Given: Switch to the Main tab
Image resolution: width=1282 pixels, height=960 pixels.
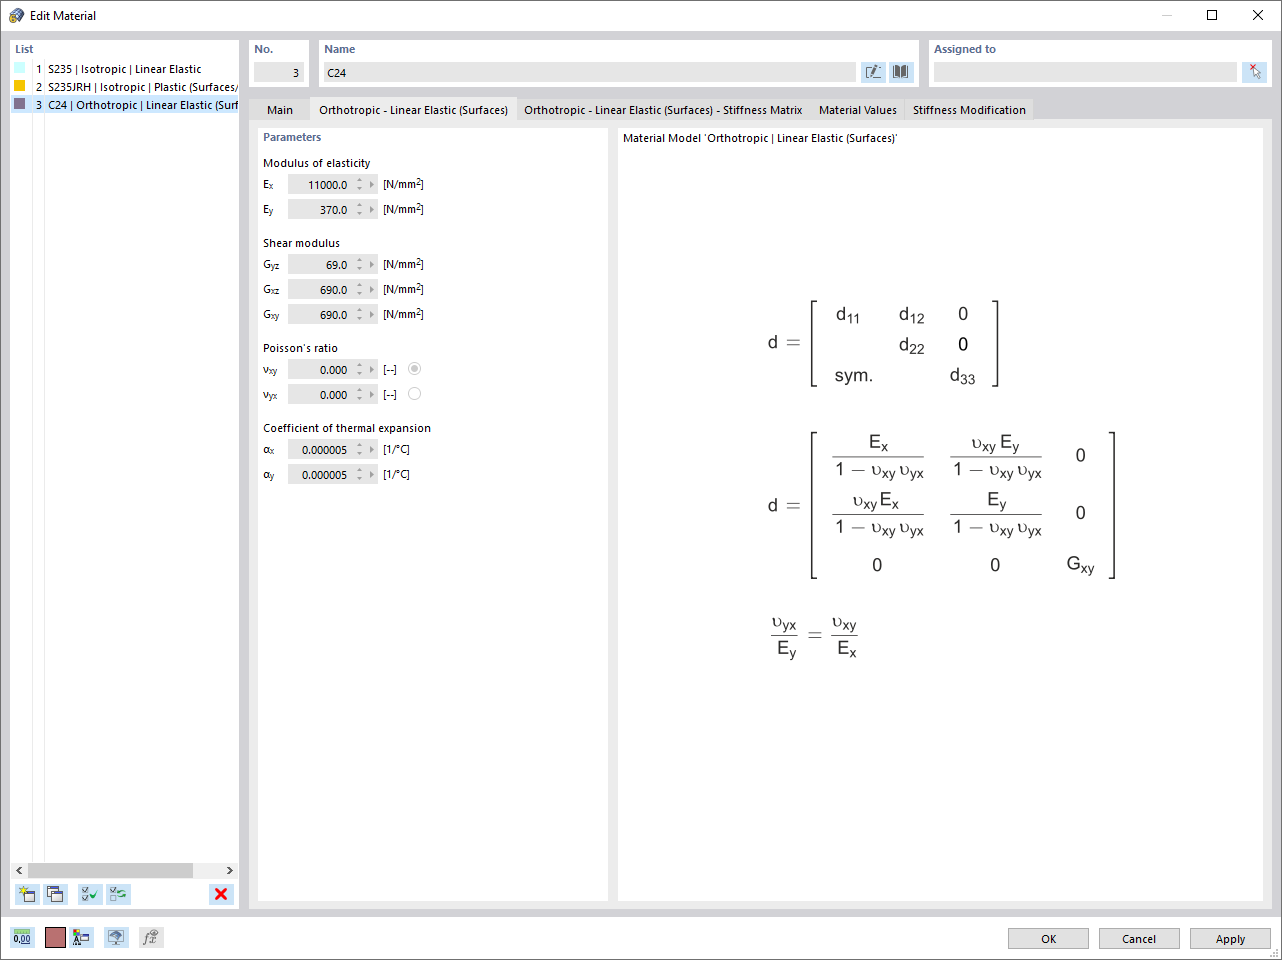Looking at the screenshot, I should [280, 110].
